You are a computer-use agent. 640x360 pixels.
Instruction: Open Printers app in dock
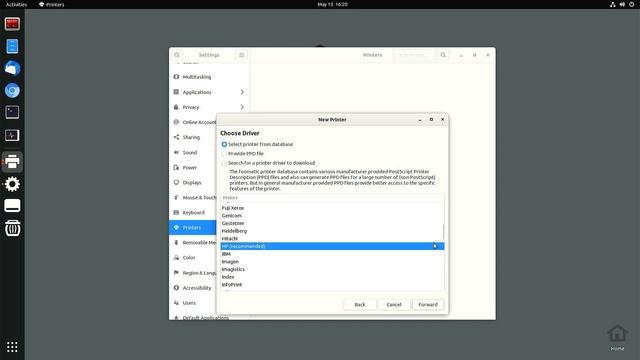point(12,162)
